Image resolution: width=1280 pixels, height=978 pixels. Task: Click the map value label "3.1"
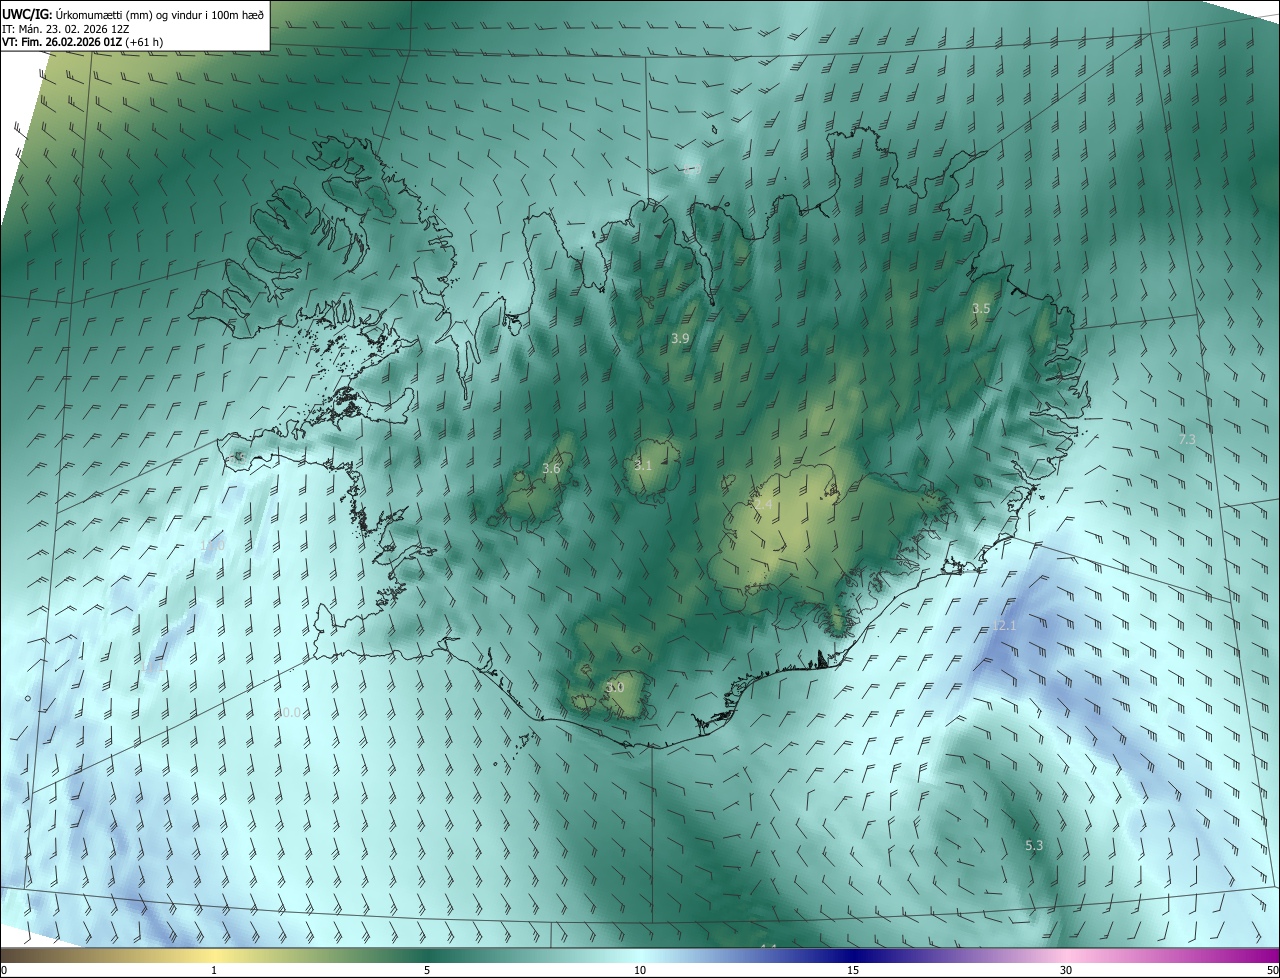pyautogui.click(x=643, y=466)
